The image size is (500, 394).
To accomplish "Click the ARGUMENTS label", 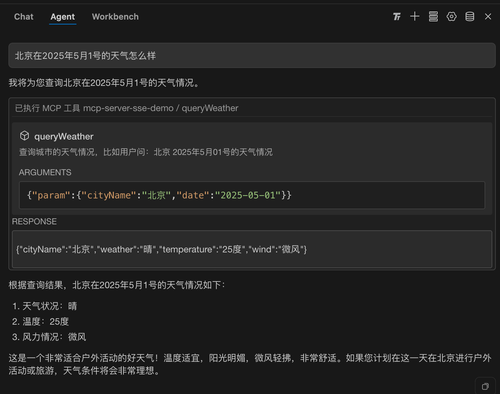I will (45, 172).
